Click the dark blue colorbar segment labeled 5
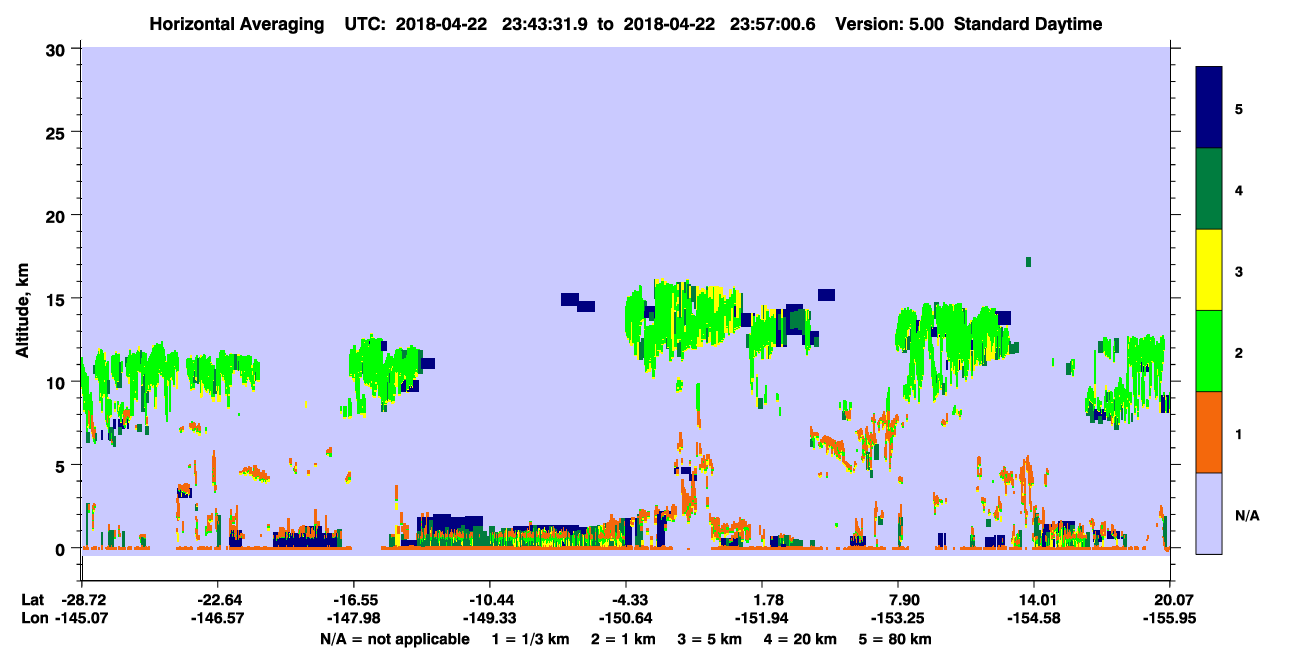This screenshot has height=667, width=1300. (1209, 108)
